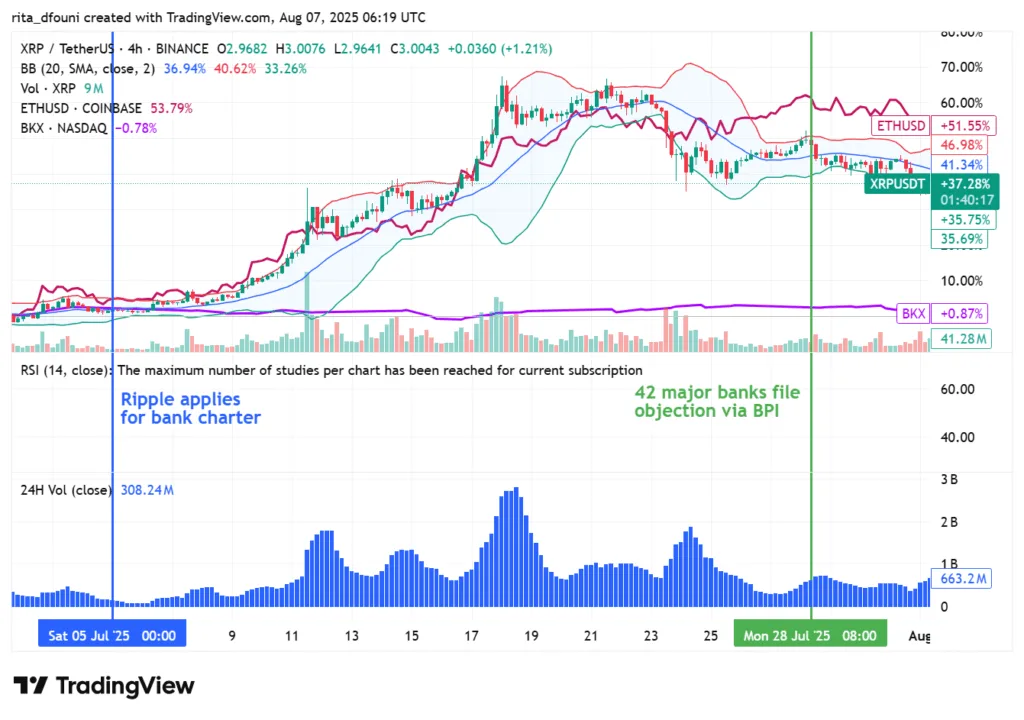Click the TradingView logo
The height and width of the screenshot is (720, 1024).
pos(104,685)
